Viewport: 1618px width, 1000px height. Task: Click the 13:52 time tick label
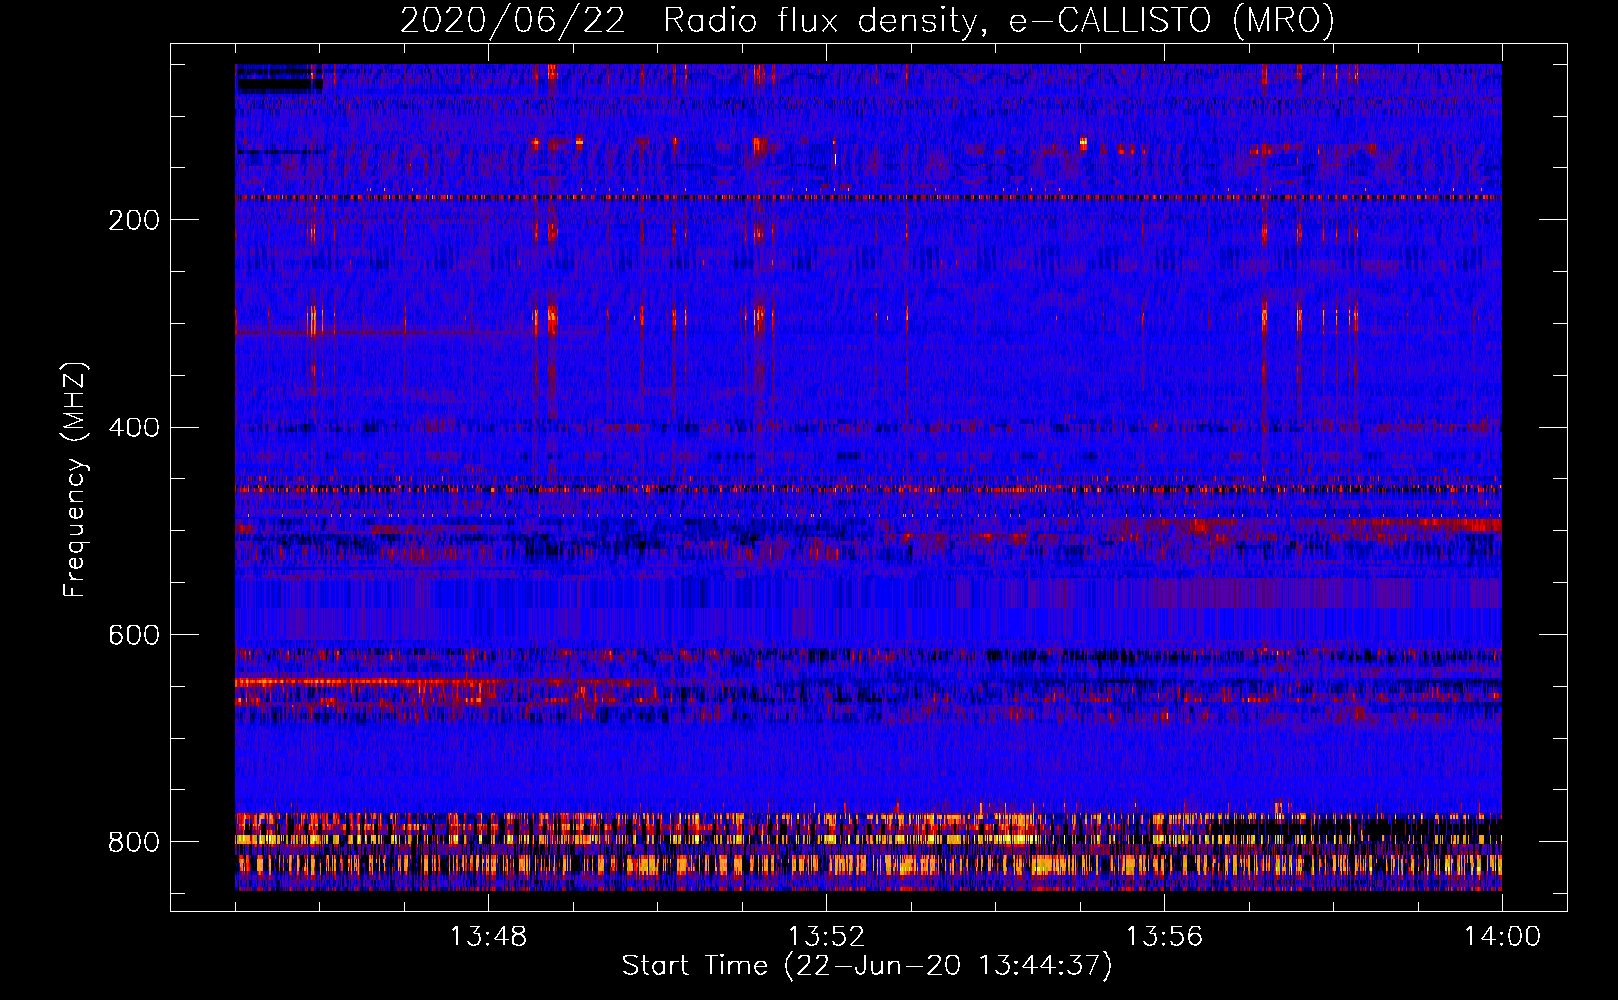tap(826, 937)
